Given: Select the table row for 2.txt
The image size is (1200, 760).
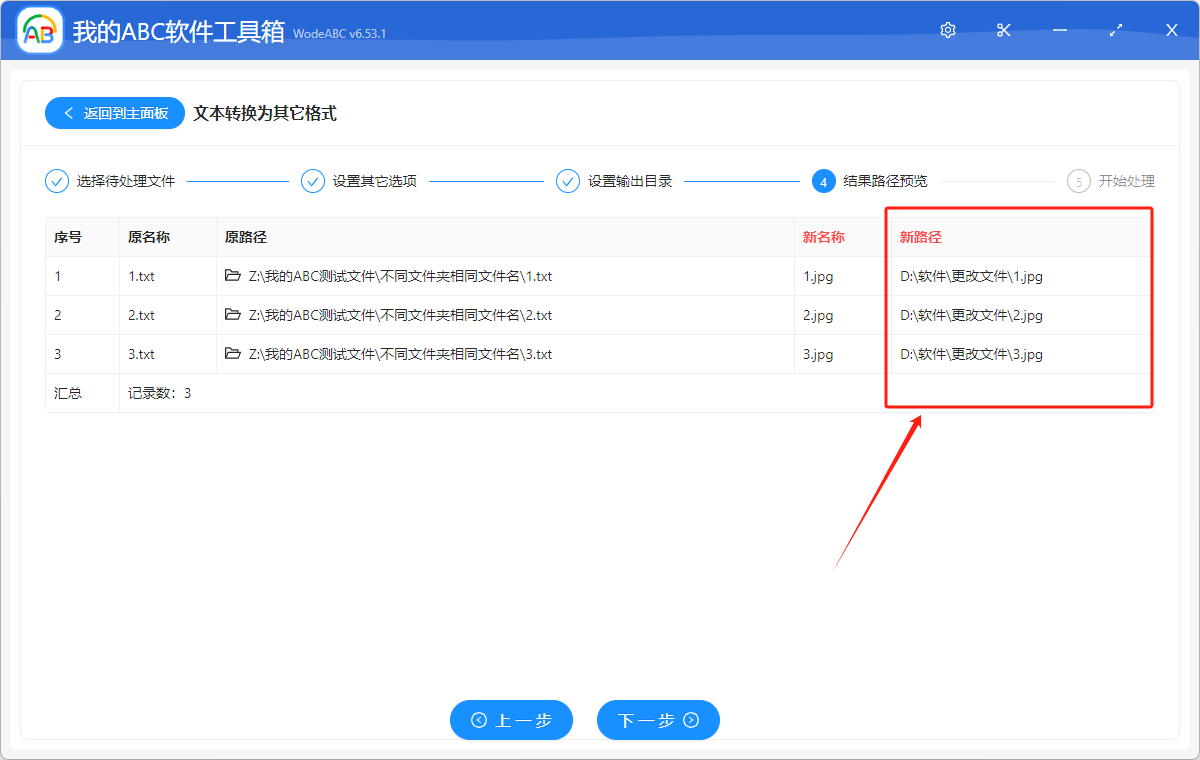Looking at the screenshot, I should (x=500, y=315).
